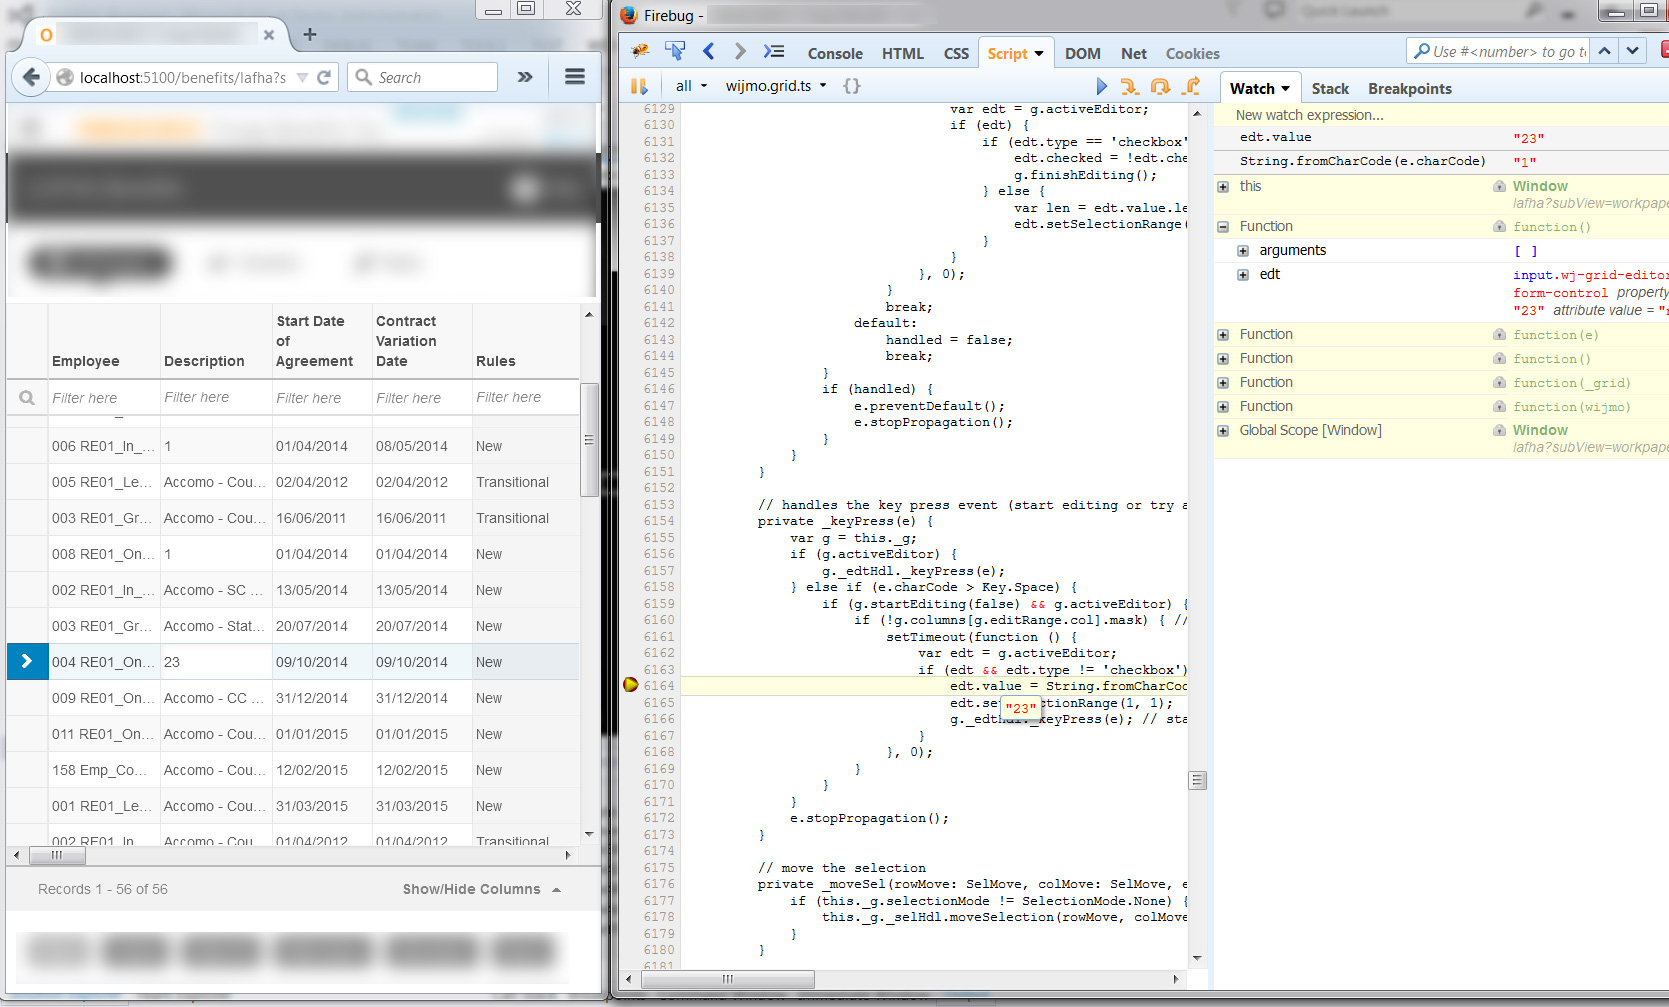Screen dimensions: 1669x1007
Task: Open the Breakpoints side panel tab
Action: point(1409,89)
